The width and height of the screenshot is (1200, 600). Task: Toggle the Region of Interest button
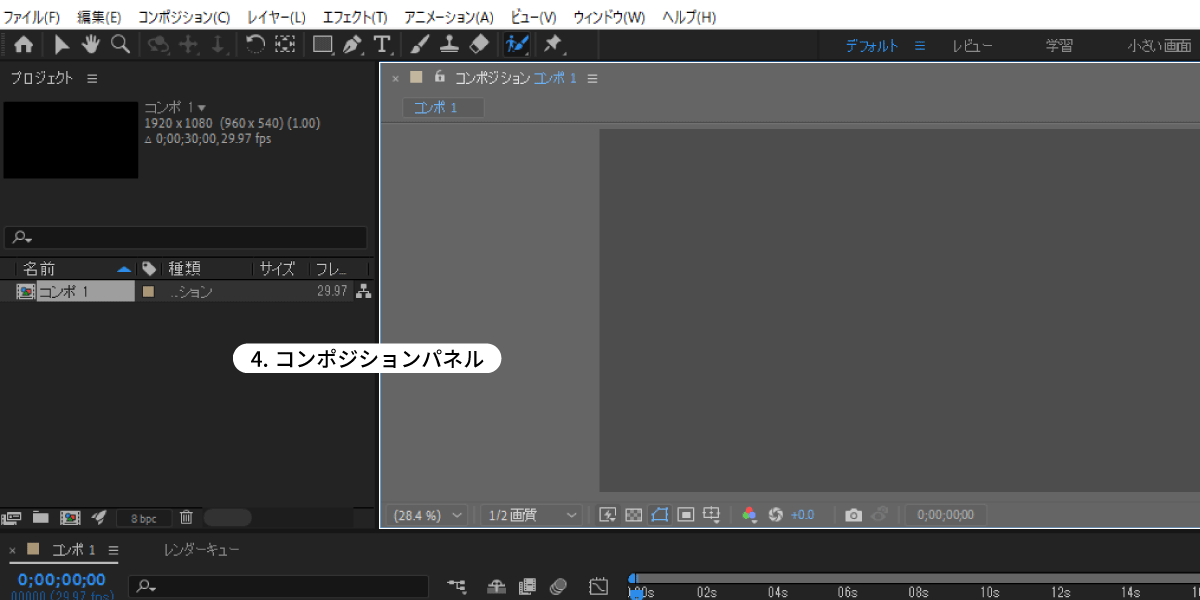click(685, 515)
